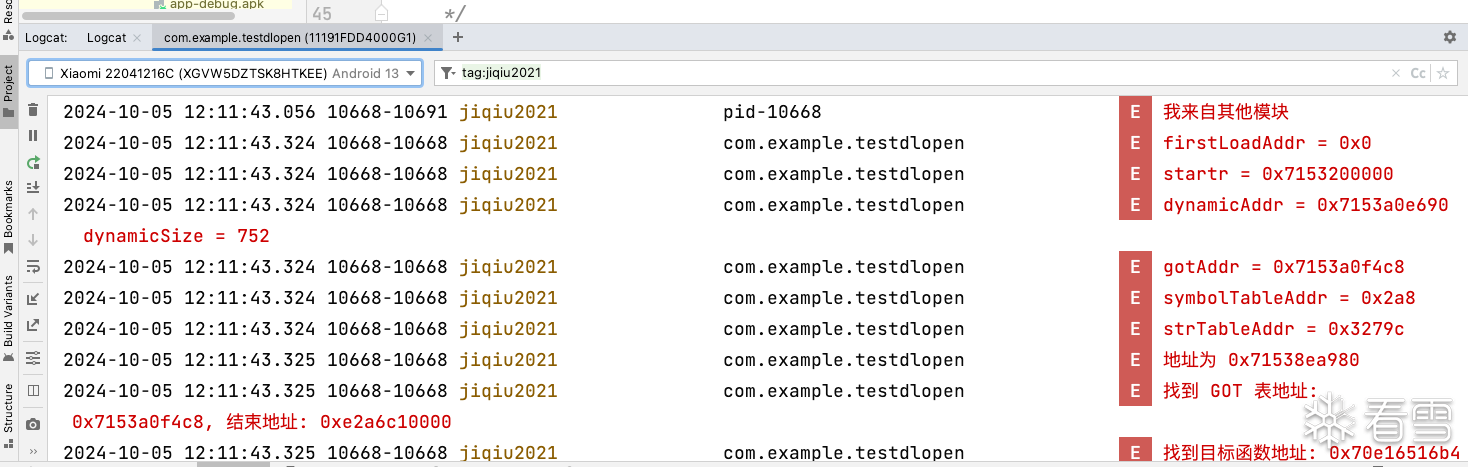Select com.example.testdlopen logcat tab
This screenshot has width=1468, height=467.
[290, 37]
